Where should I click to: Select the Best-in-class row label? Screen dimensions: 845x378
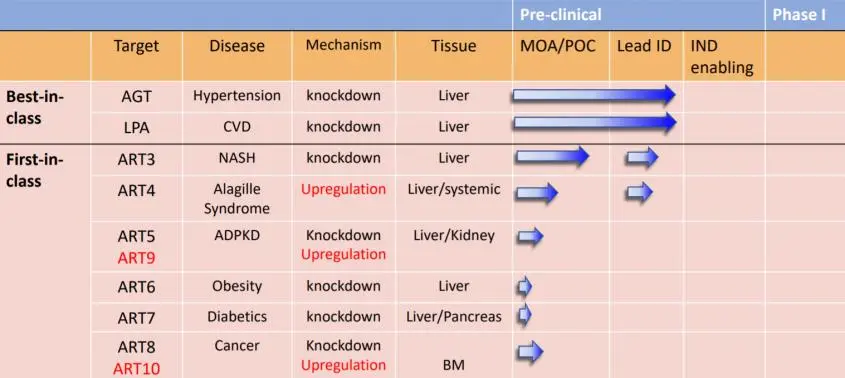36,108
